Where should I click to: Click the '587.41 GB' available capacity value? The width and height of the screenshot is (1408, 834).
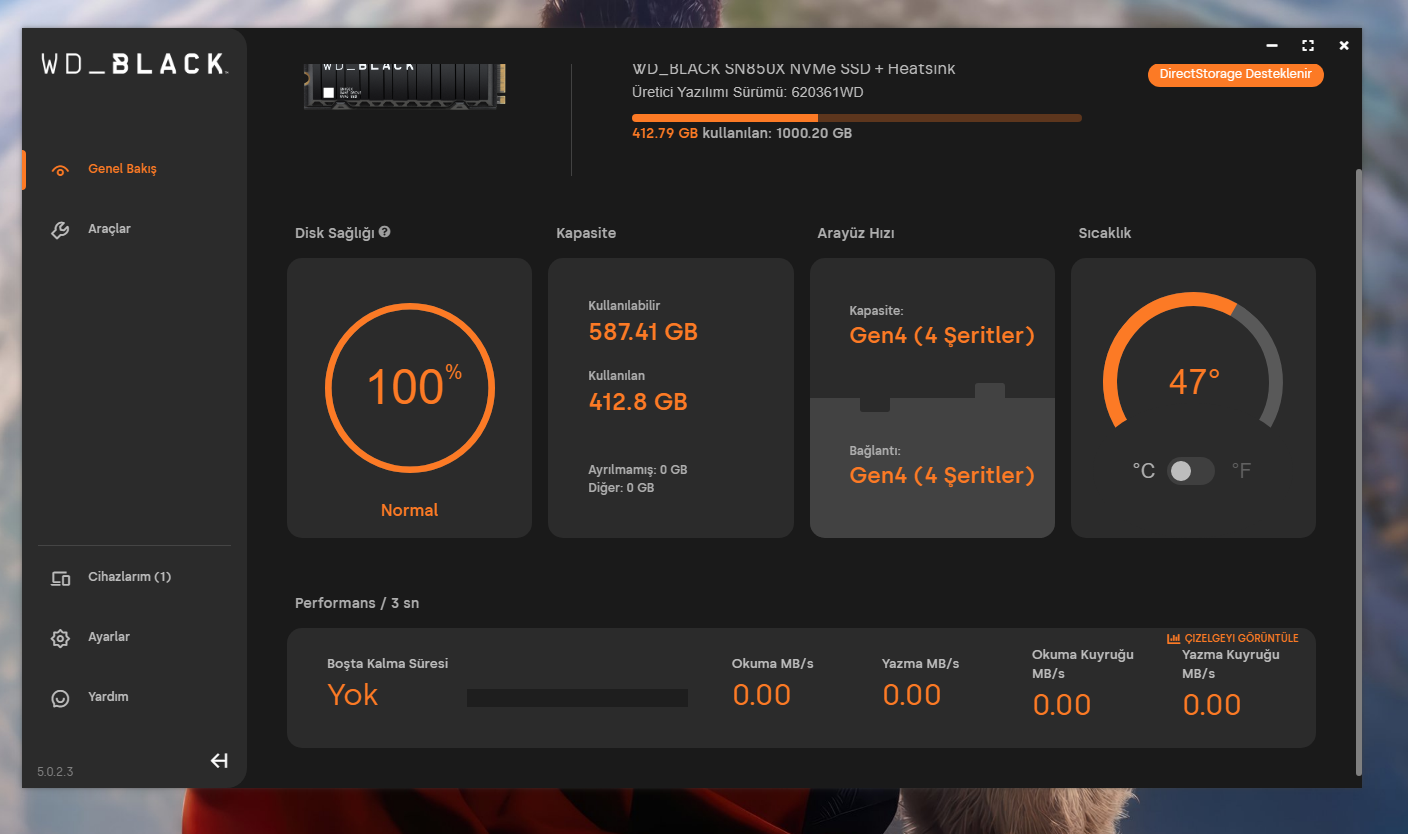click(643, 332)
